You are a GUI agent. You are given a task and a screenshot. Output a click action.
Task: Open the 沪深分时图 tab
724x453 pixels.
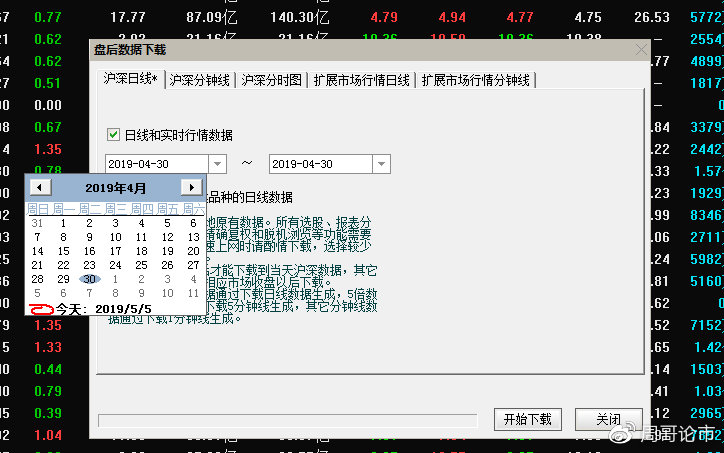pos(272,80)
